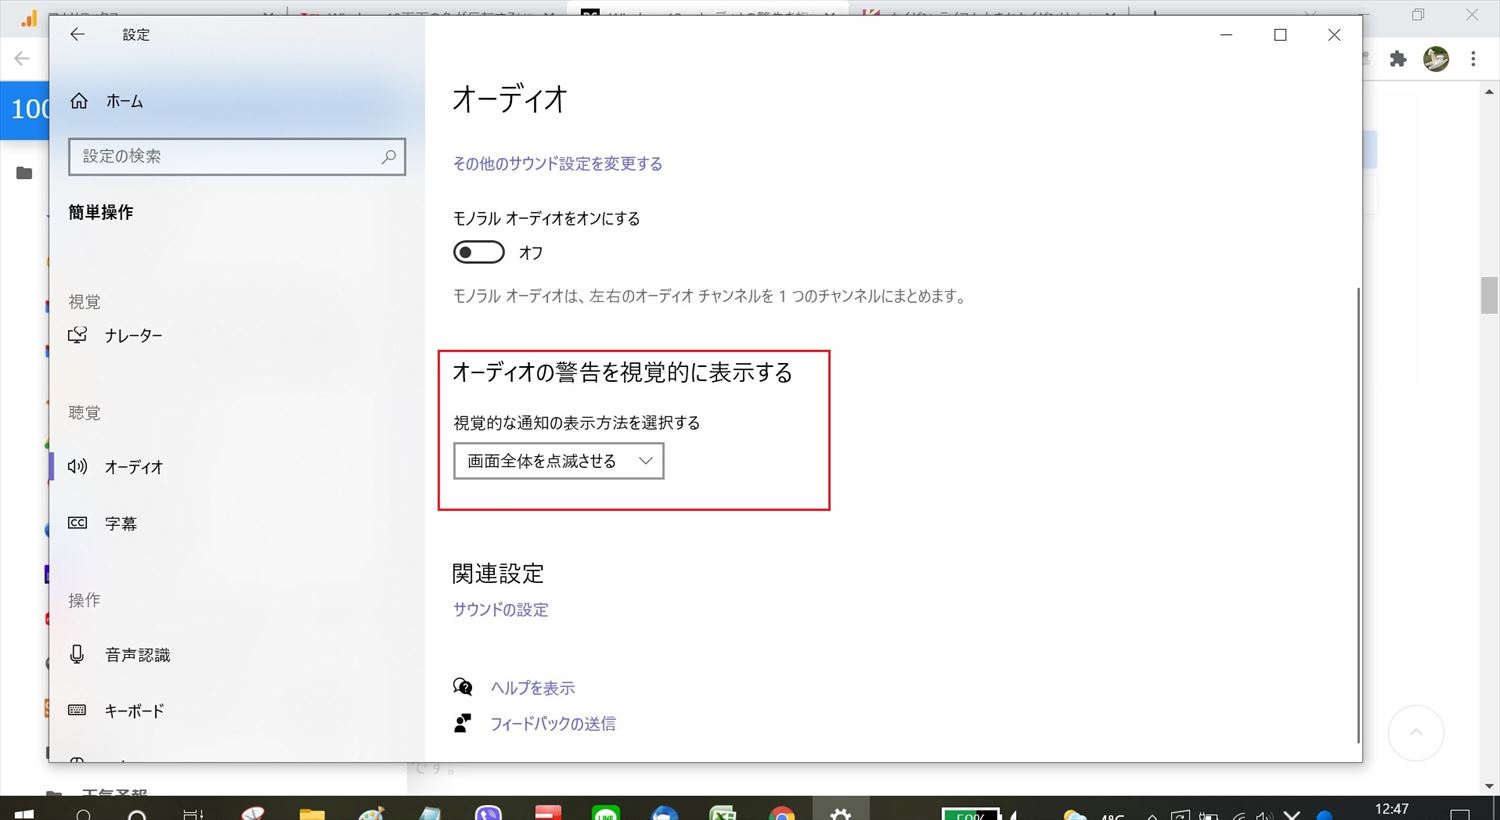Screen dimensions: 1500x820
Task: Toggle mono audio switch on
Action: click(479, 253)
